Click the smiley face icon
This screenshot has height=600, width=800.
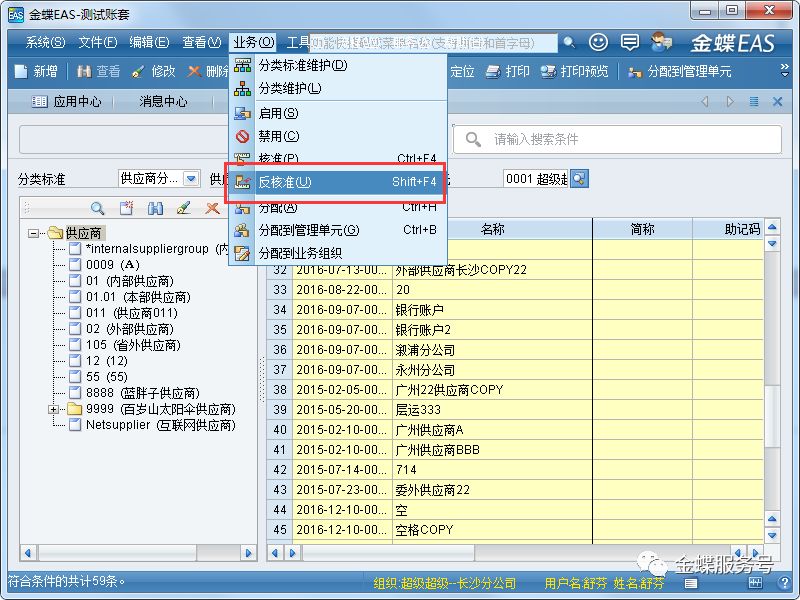point(598,42)
